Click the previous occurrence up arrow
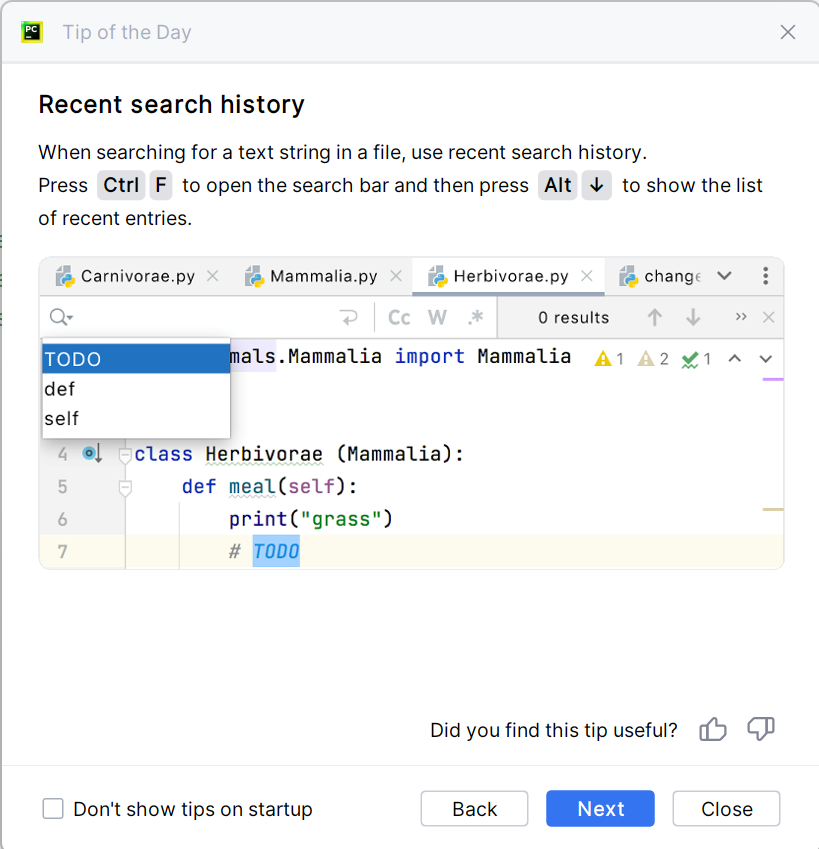 tap(655, 318)
